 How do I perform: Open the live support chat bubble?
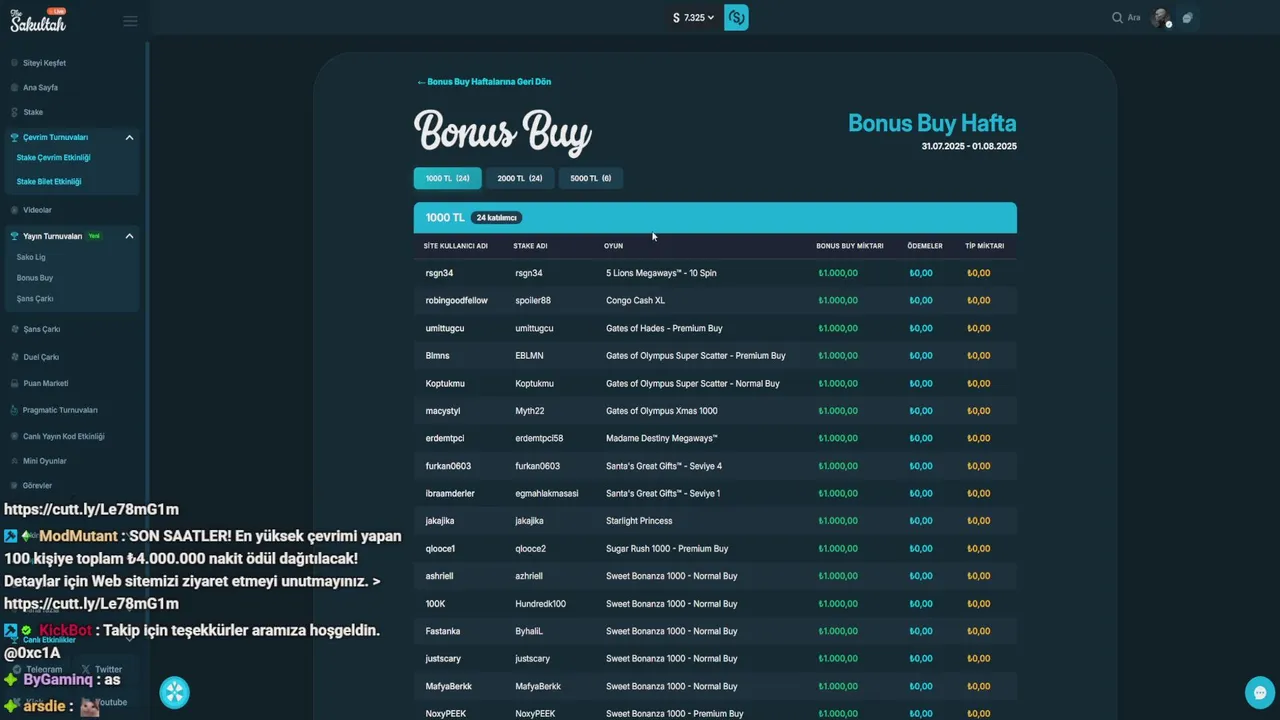[x=1260, y=692]
